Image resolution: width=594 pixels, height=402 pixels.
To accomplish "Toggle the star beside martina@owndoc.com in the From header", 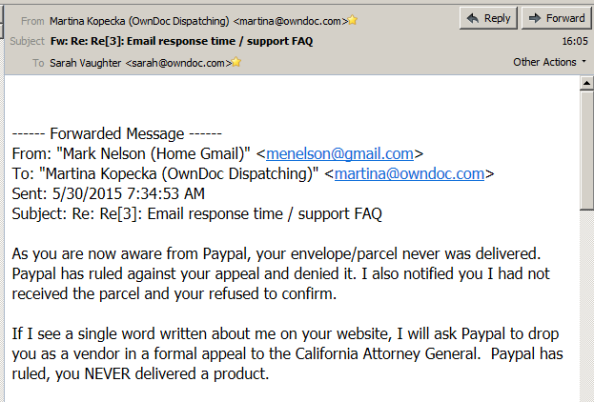I will pyautogui.click(x=353, y=20).
